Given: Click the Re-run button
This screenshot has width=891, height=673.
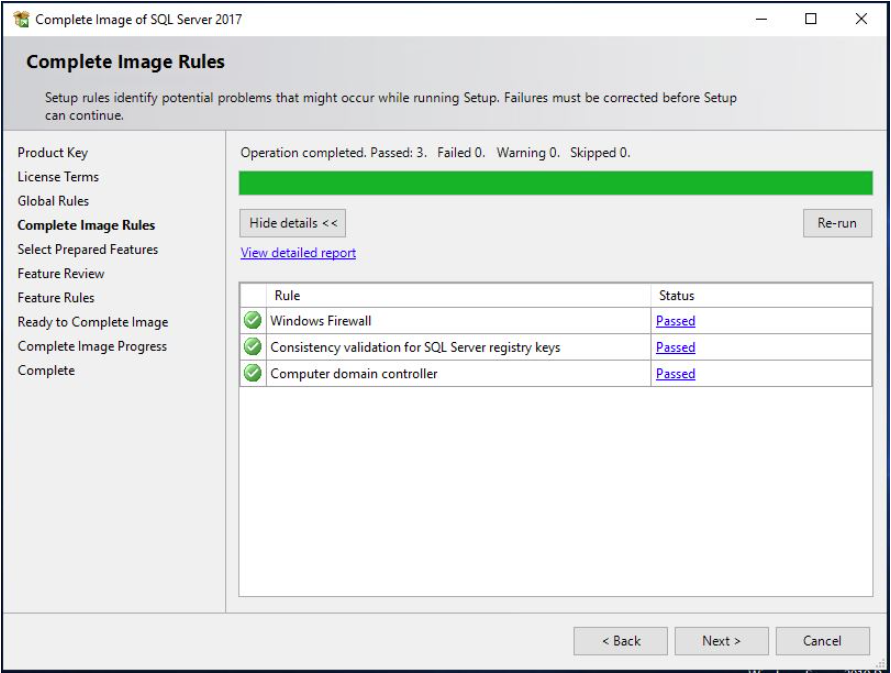Looking at the screenshot, I should pos(837,223).
